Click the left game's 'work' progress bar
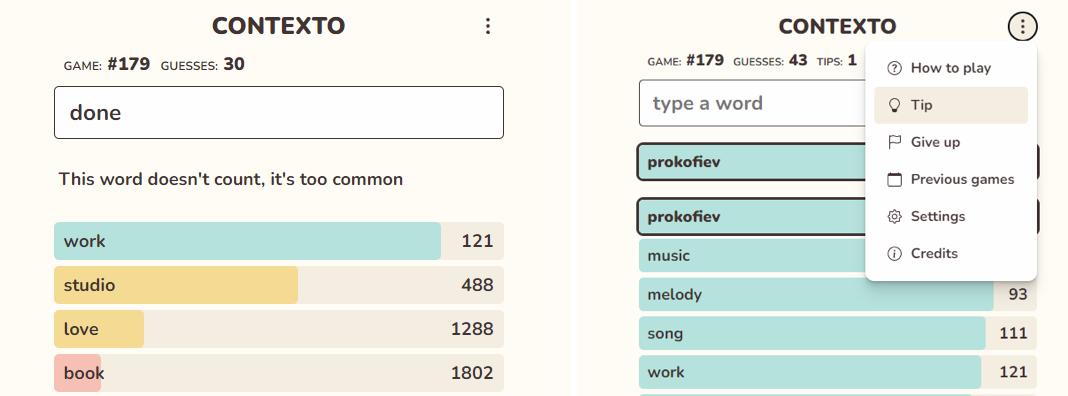The height and width of the screenshot is (396, 1068). [247, 241]
